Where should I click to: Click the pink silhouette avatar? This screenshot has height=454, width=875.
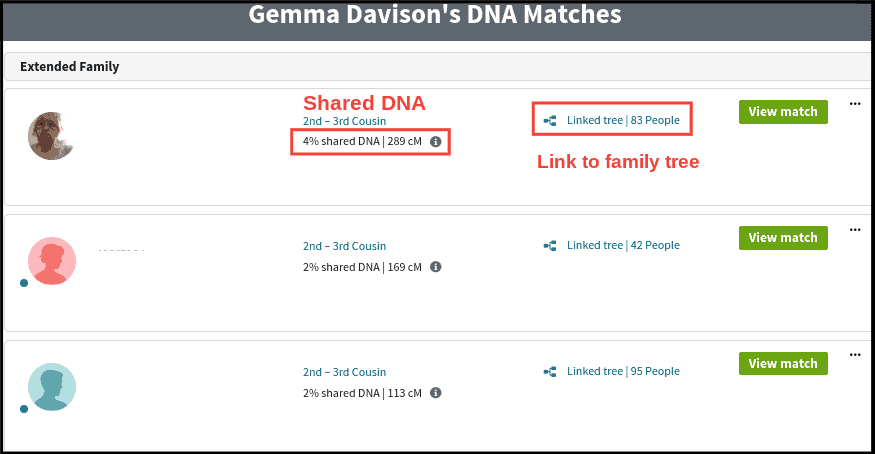coord(51,261)
